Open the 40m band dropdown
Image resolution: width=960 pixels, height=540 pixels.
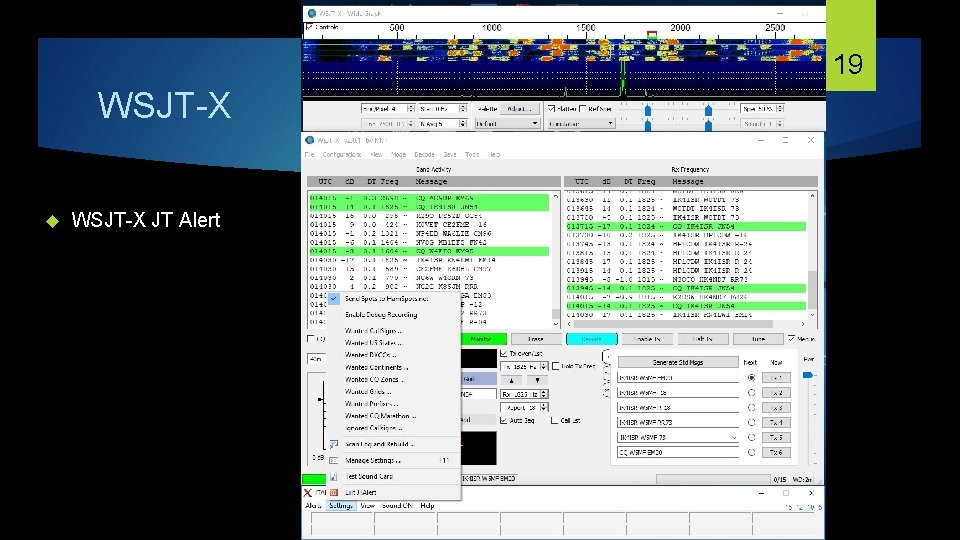317,359
